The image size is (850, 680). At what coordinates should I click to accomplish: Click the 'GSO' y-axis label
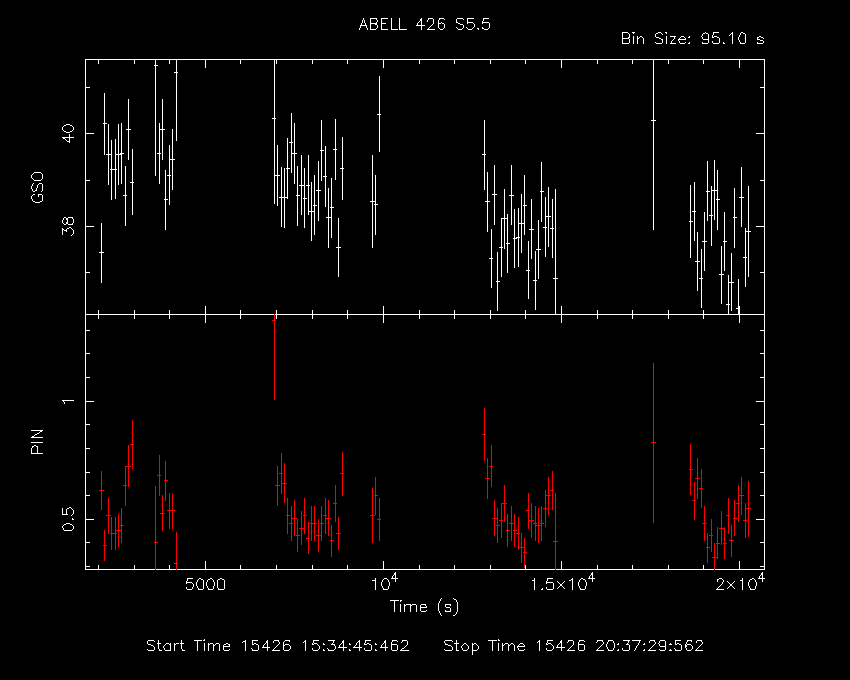click(37, 187)
